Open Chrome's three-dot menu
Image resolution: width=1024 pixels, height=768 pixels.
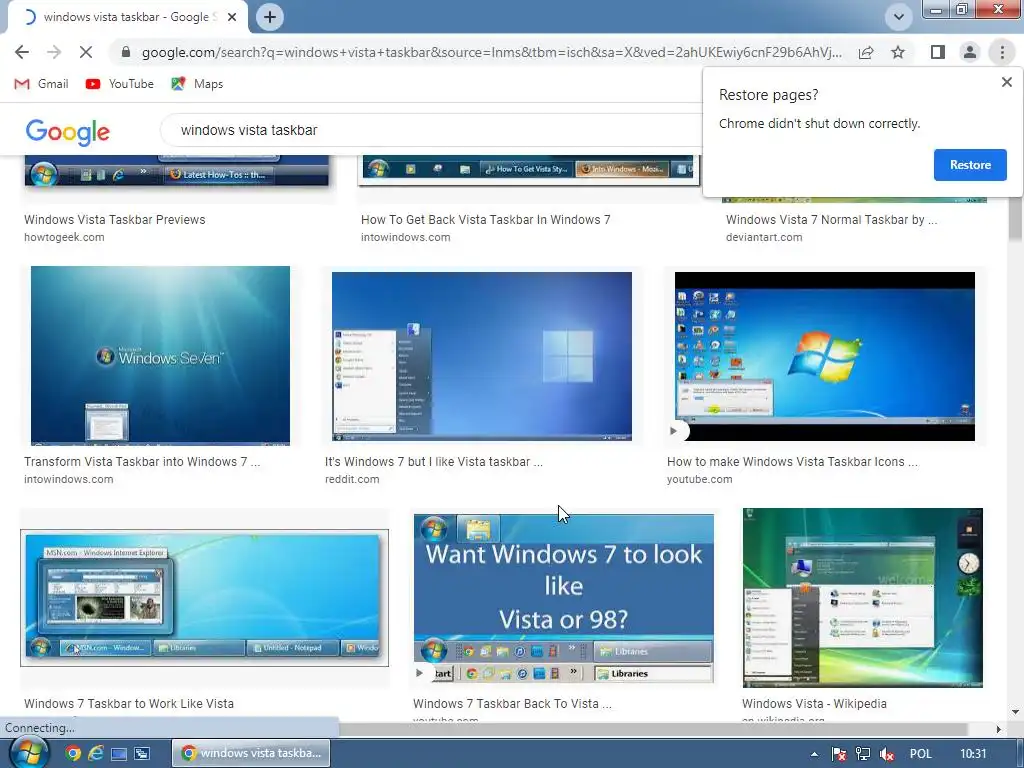pyautogui.click(x=1002, y=52)
